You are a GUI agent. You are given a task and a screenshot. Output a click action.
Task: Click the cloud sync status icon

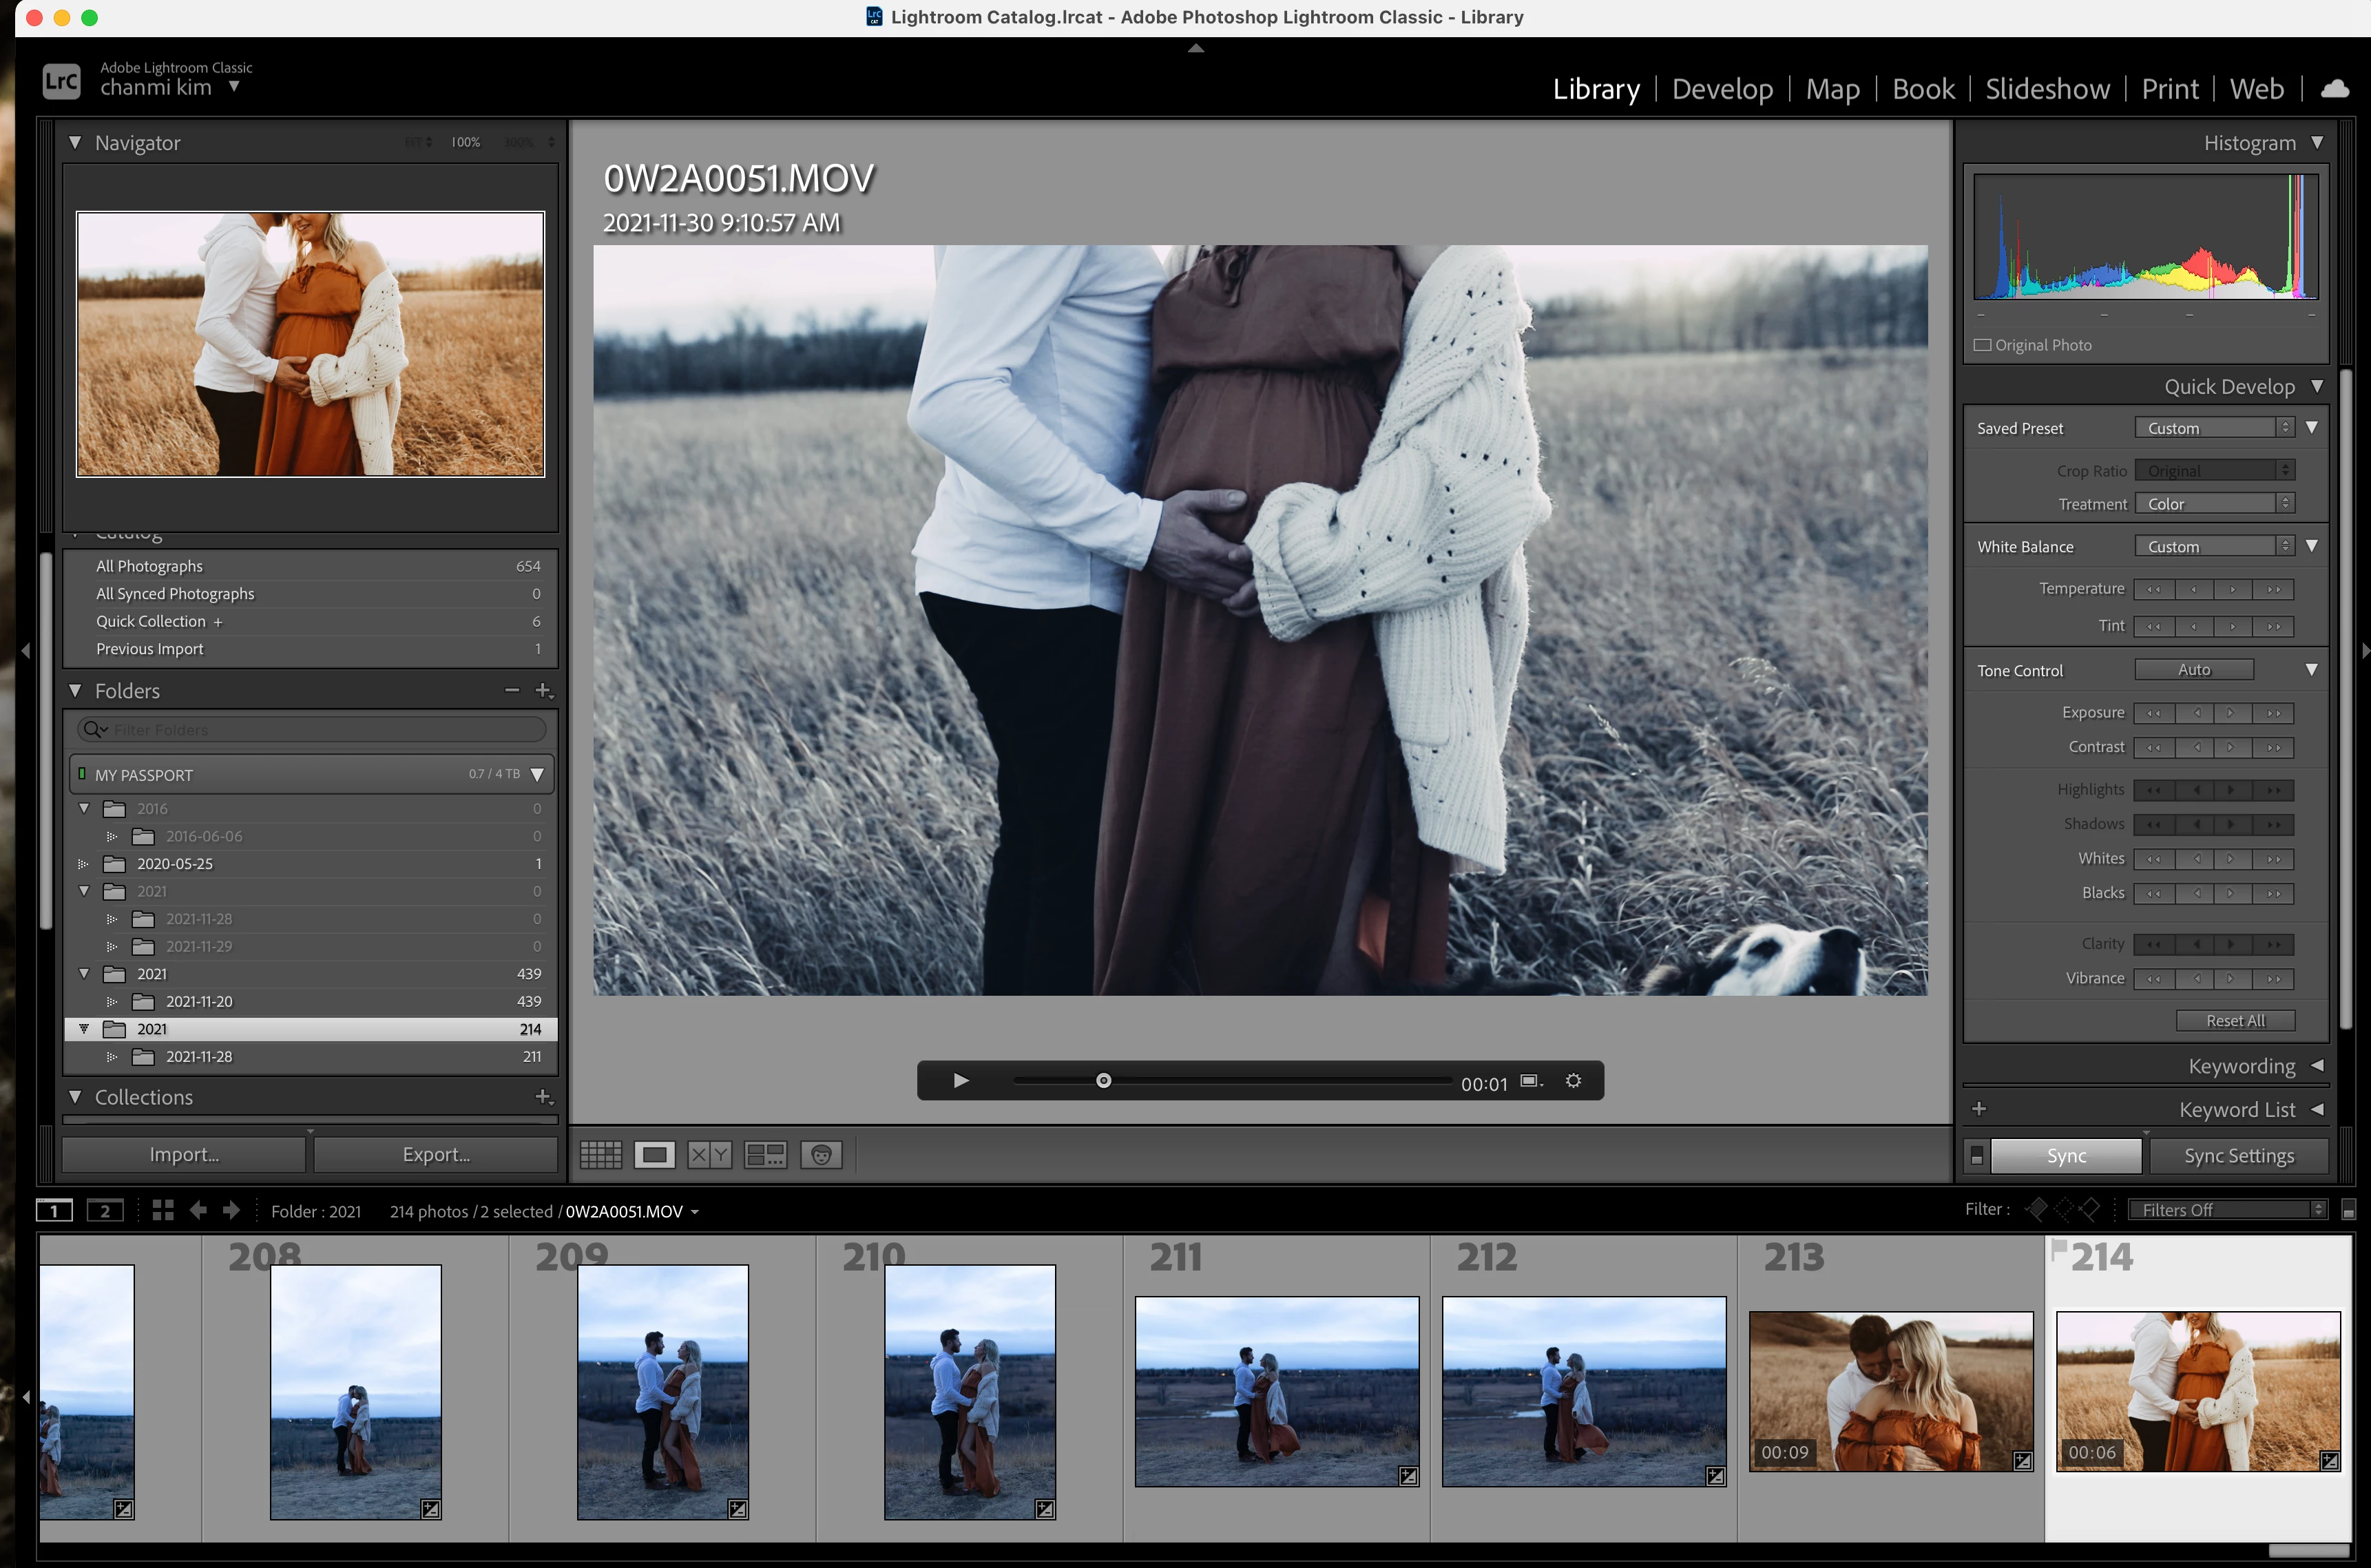pyautogui.click(x=2335, y=89)
